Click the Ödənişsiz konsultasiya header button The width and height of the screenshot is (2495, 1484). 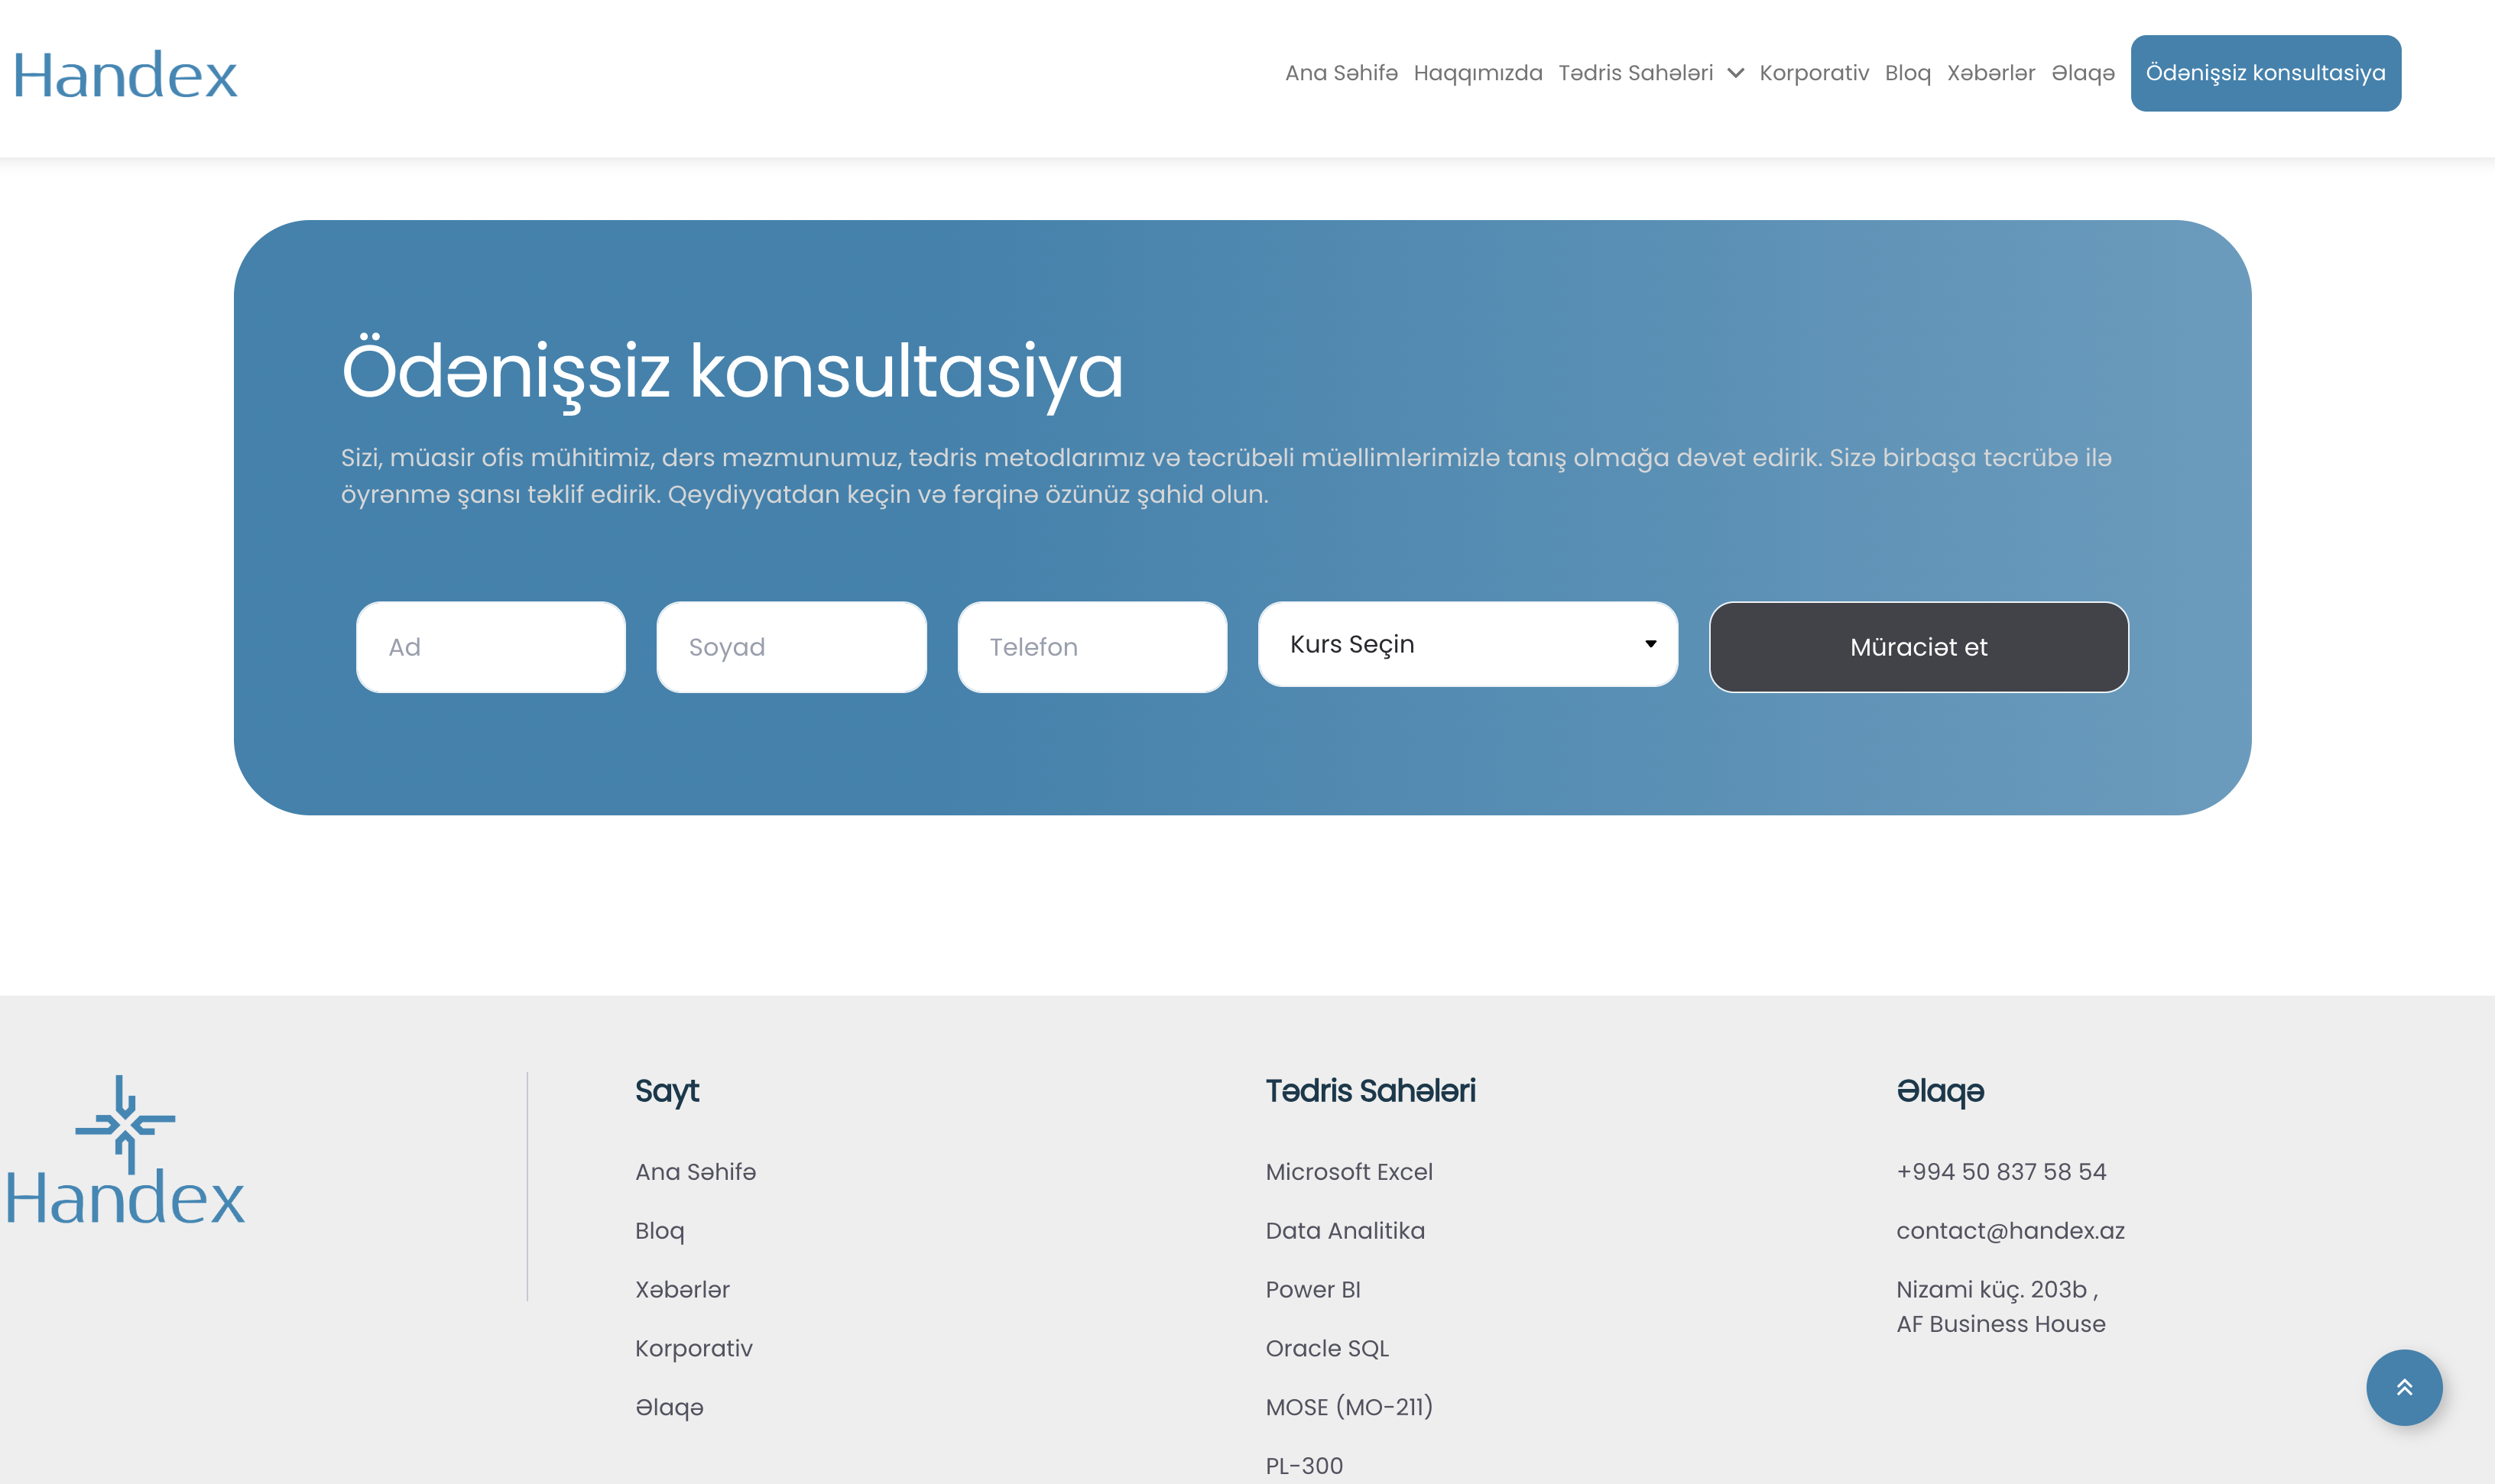2264,73
